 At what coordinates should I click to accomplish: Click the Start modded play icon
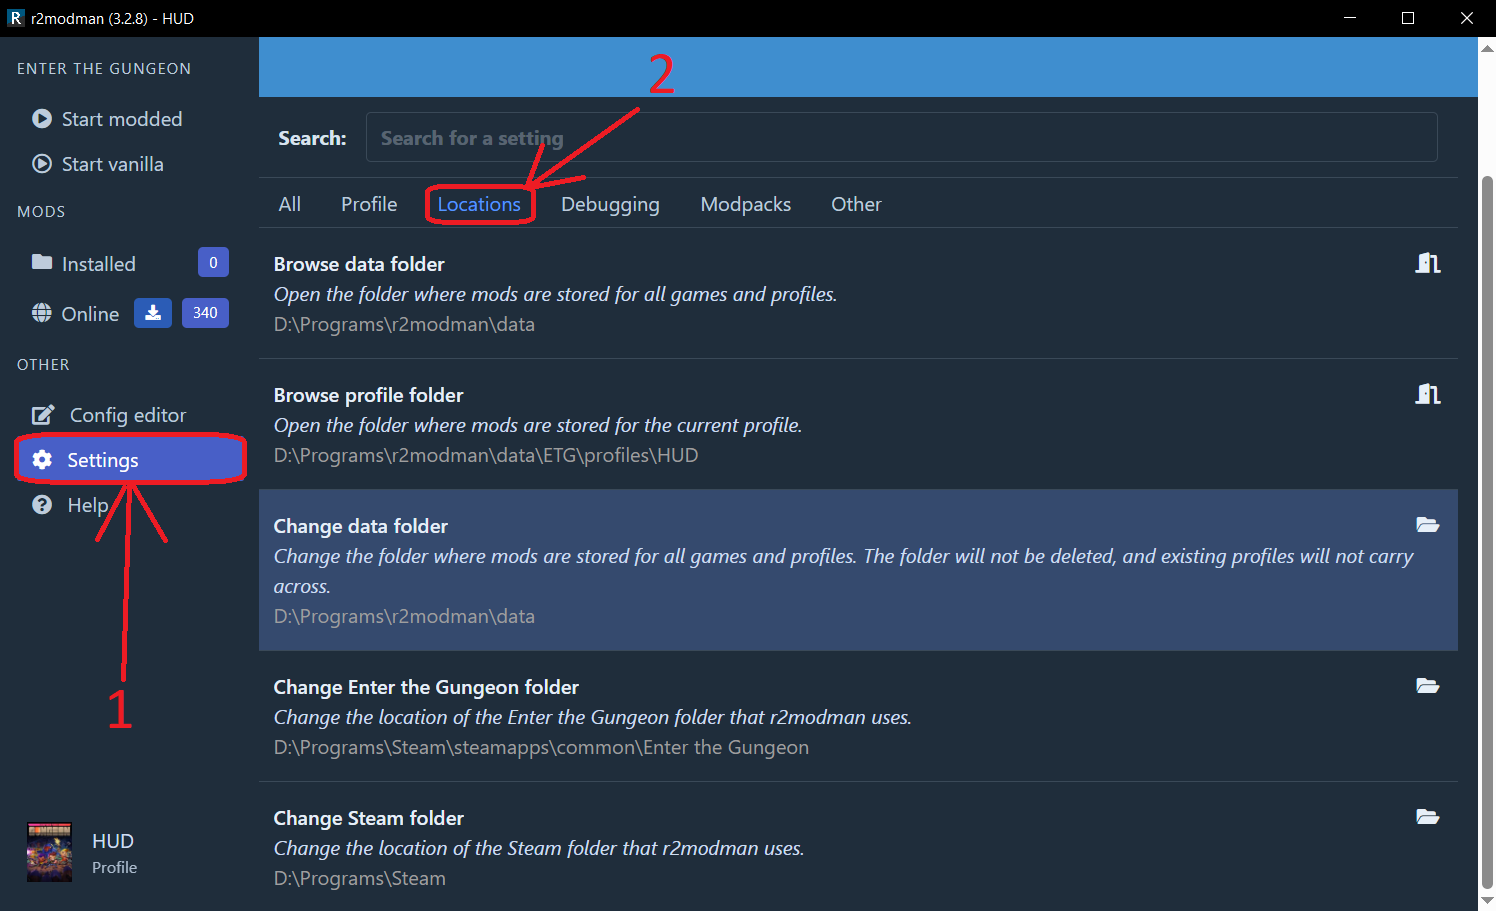coord(42,119)
